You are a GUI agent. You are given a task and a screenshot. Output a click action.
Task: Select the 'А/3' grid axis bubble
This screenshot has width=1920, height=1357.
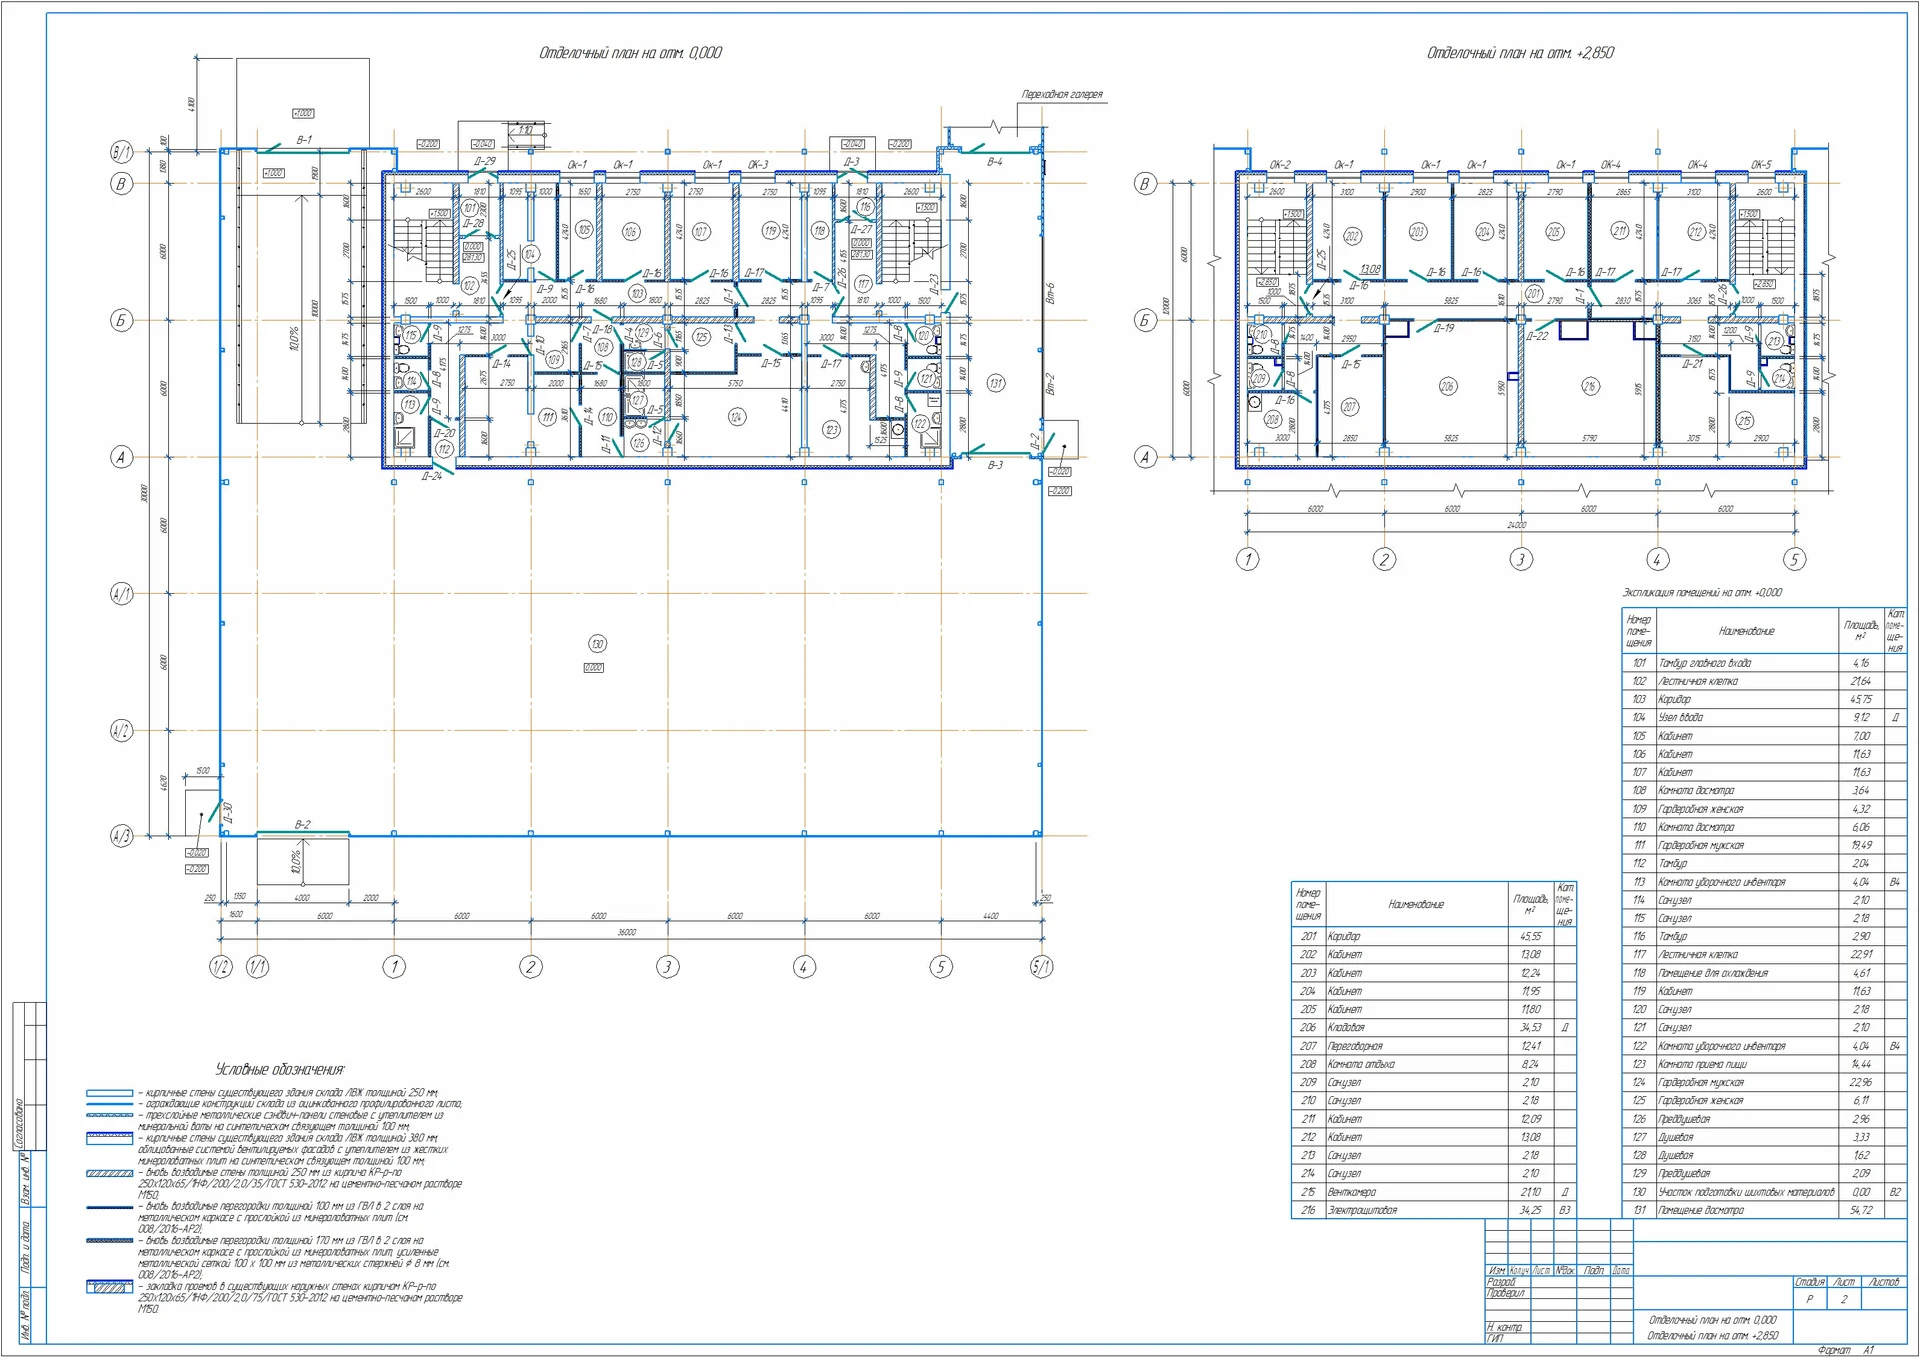click(121, 836)
